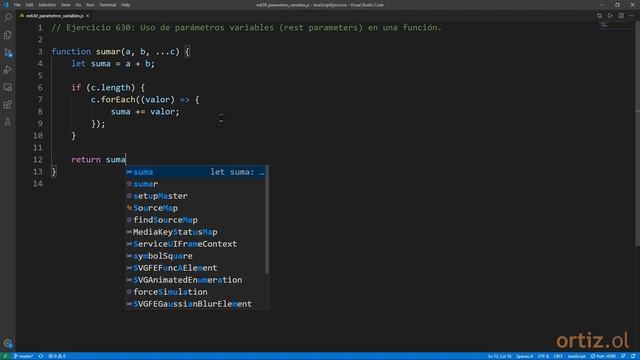640x360 pixels.
Task: Click the CRLF end-of-line indicator
Action: (x=558, y=356)
